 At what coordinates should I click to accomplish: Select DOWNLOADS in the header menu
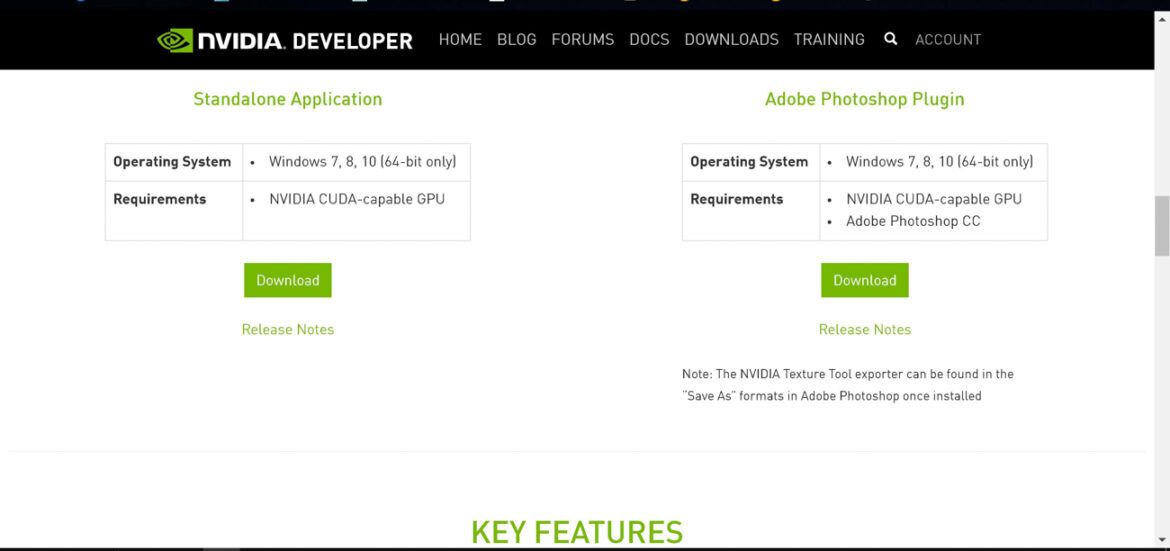731,40
